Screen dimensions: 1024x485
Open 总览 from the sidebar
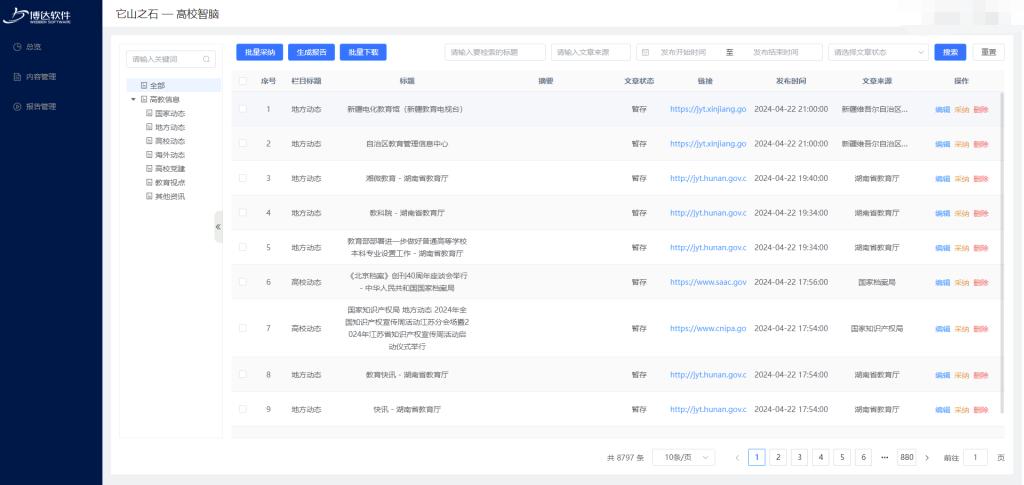point(33,47)
